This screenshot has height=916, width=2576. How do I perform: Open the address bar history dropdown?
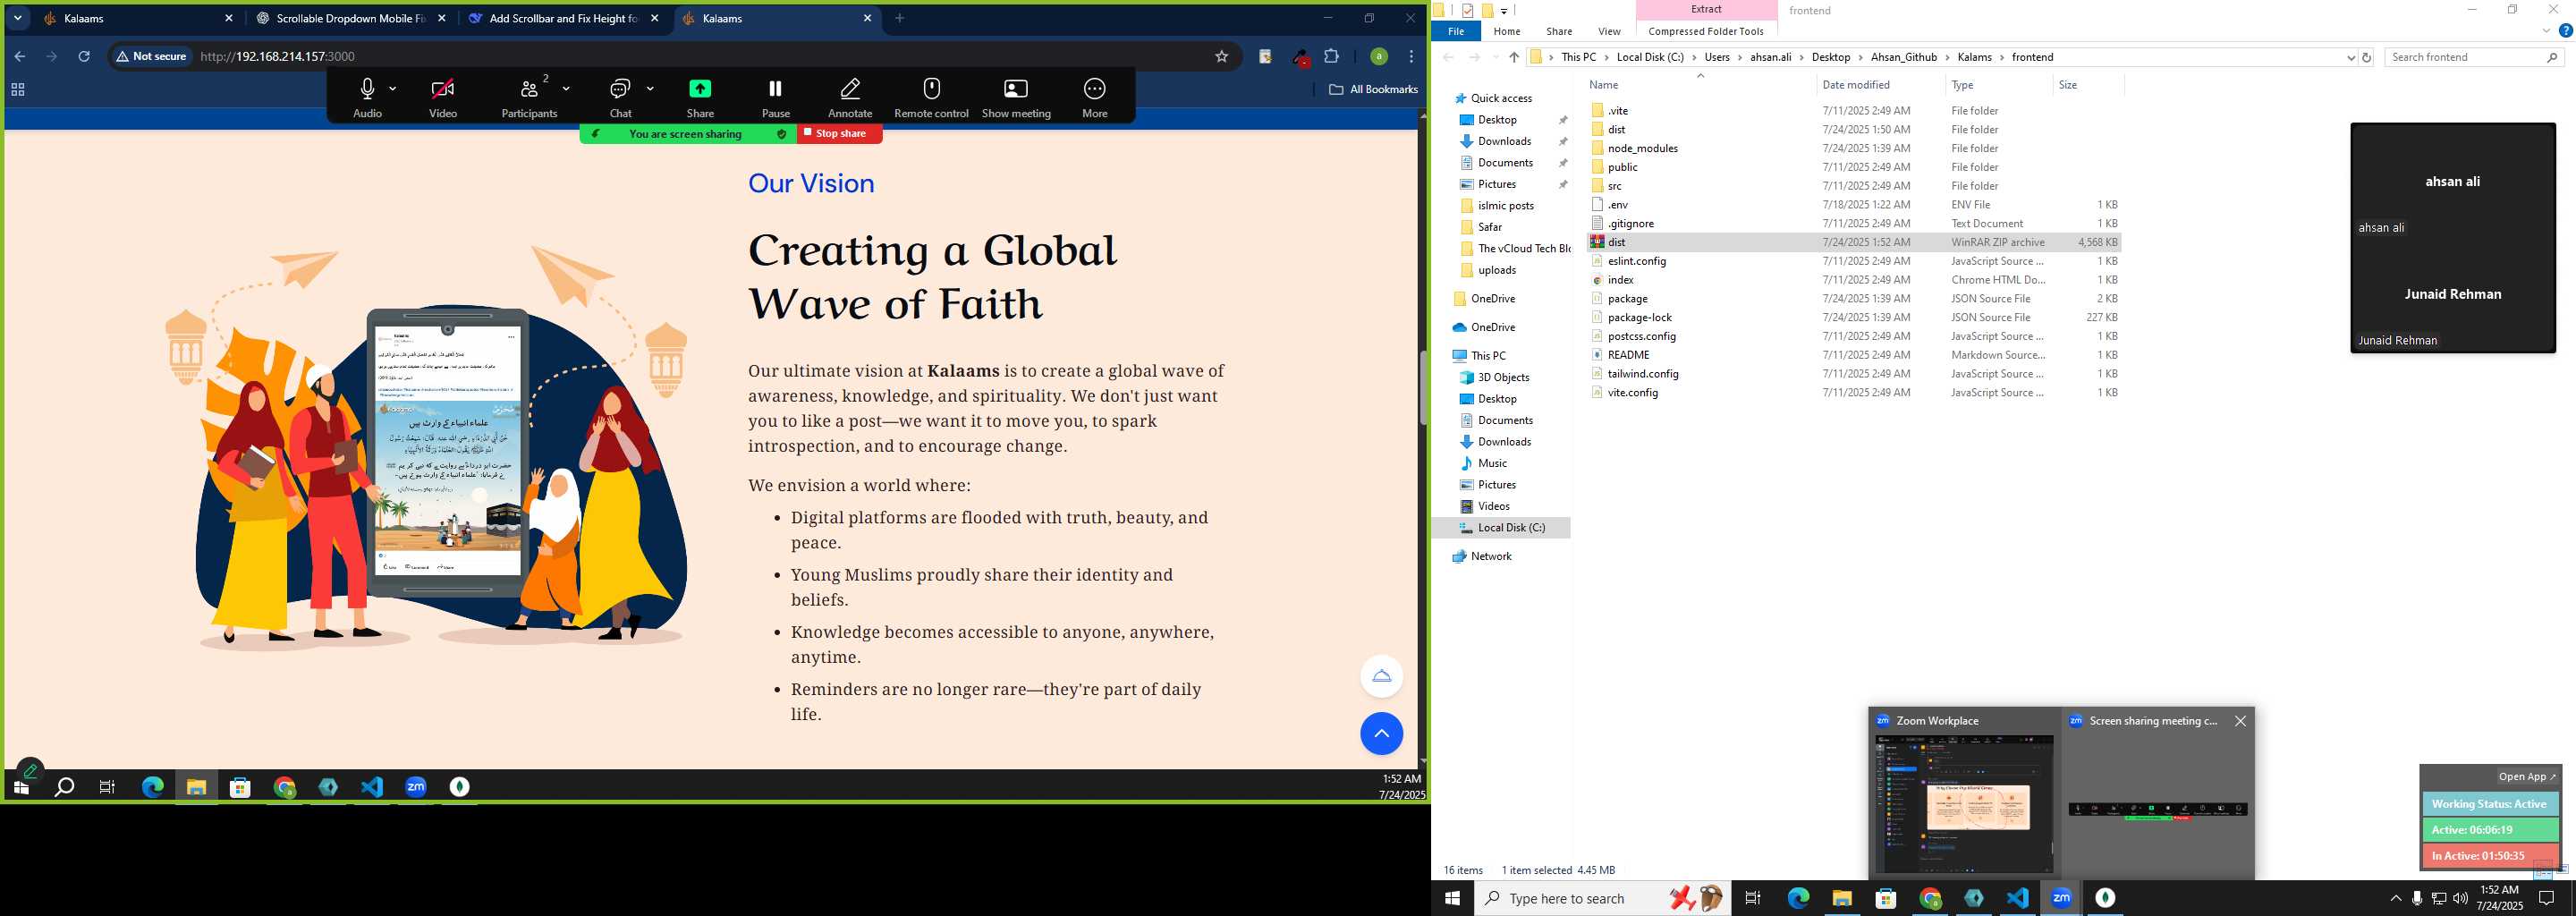(2350, 57)
